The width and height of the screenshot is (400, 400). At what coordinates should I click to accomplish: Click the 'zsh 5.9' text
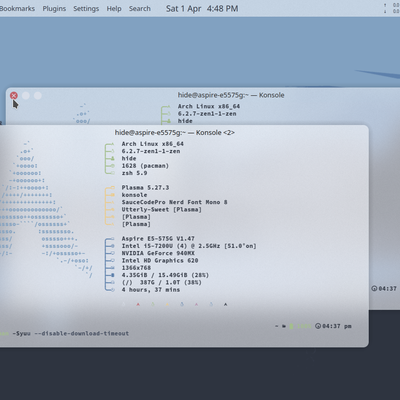134,173
